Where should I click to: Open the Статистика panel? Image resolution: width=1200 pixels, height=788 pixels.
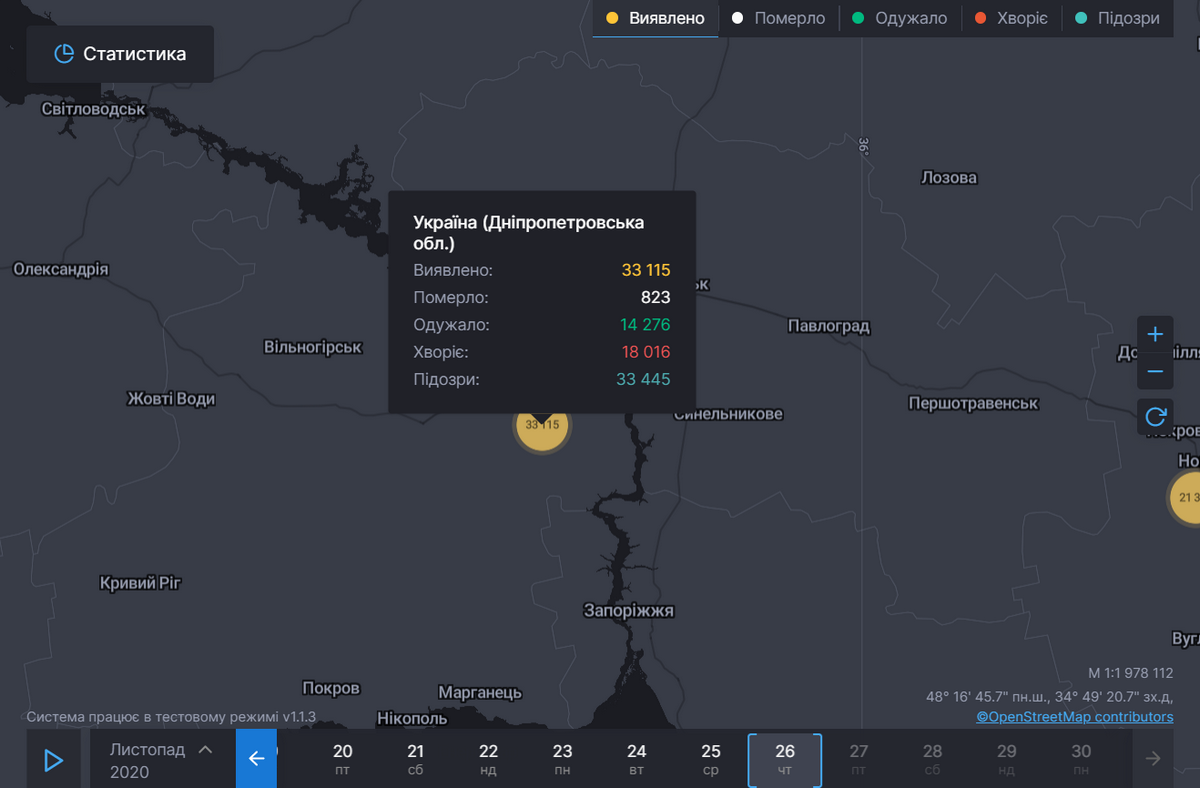(x=120, y=54)
